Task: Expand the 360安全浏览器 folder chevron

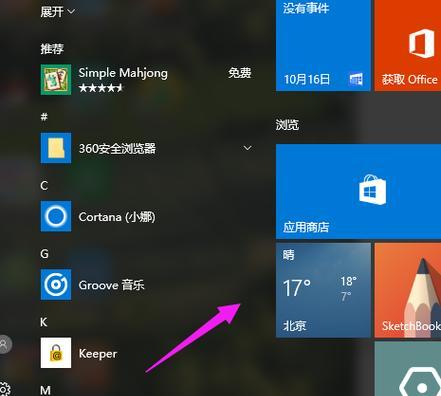Action: click(247, 148)
